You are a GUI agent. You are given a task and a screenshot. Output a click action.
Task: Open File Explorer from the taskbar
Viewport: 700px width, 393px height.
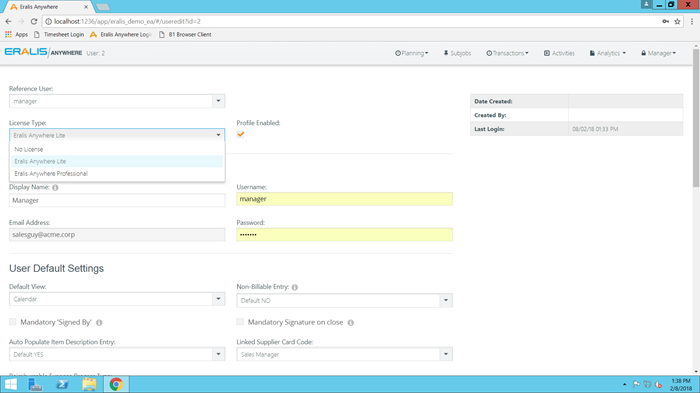click(89, 384)
